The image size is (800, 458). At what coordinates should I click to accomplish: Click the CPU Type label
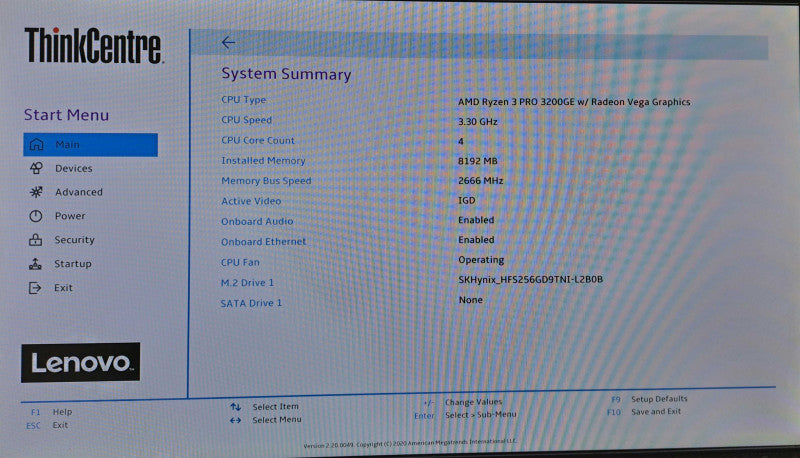(x=243, y=99)
